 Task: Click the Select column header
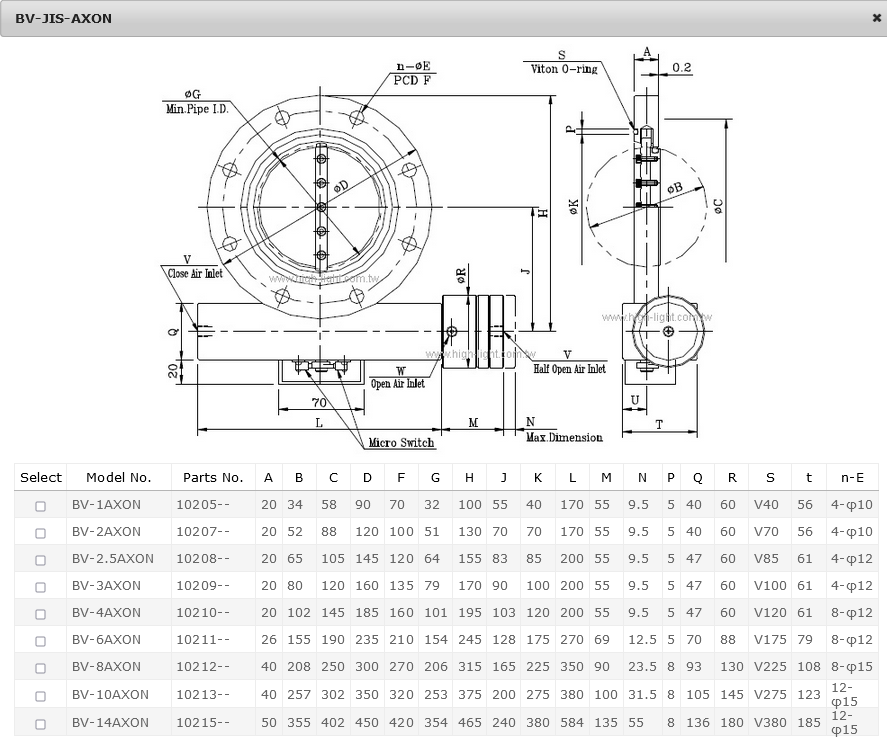(x=41, y=478)
